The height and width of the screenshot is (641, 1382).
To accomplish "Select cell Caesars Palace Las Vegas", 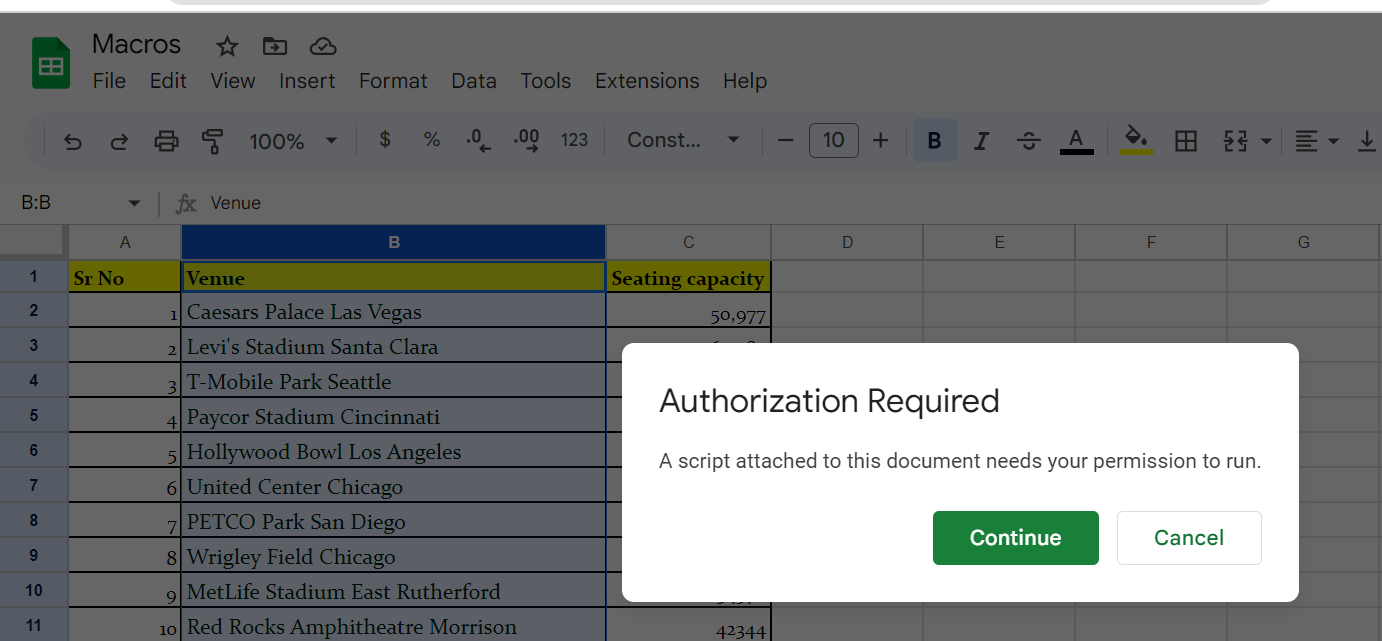I will 394,311.
